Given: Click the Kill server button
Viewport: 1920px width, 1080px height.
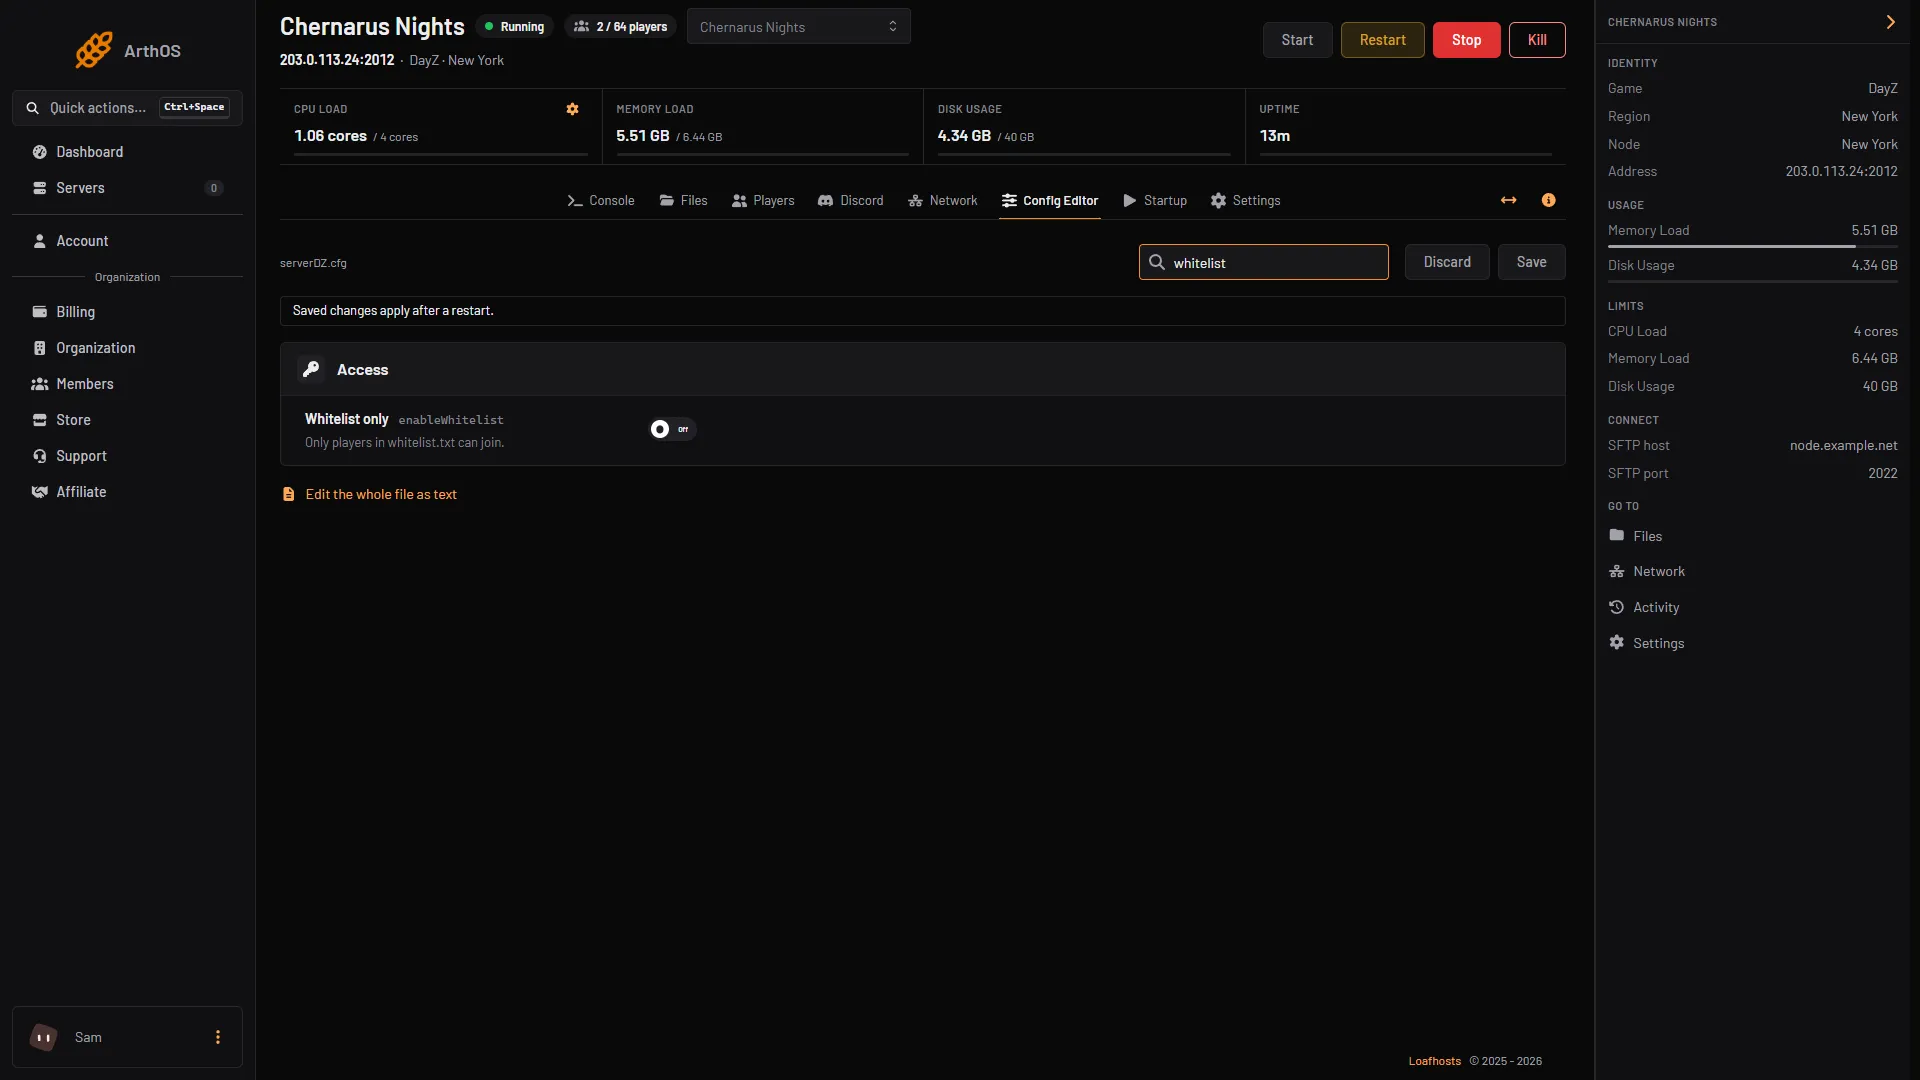Looking at the screenshot, I should click(1537, 40).
